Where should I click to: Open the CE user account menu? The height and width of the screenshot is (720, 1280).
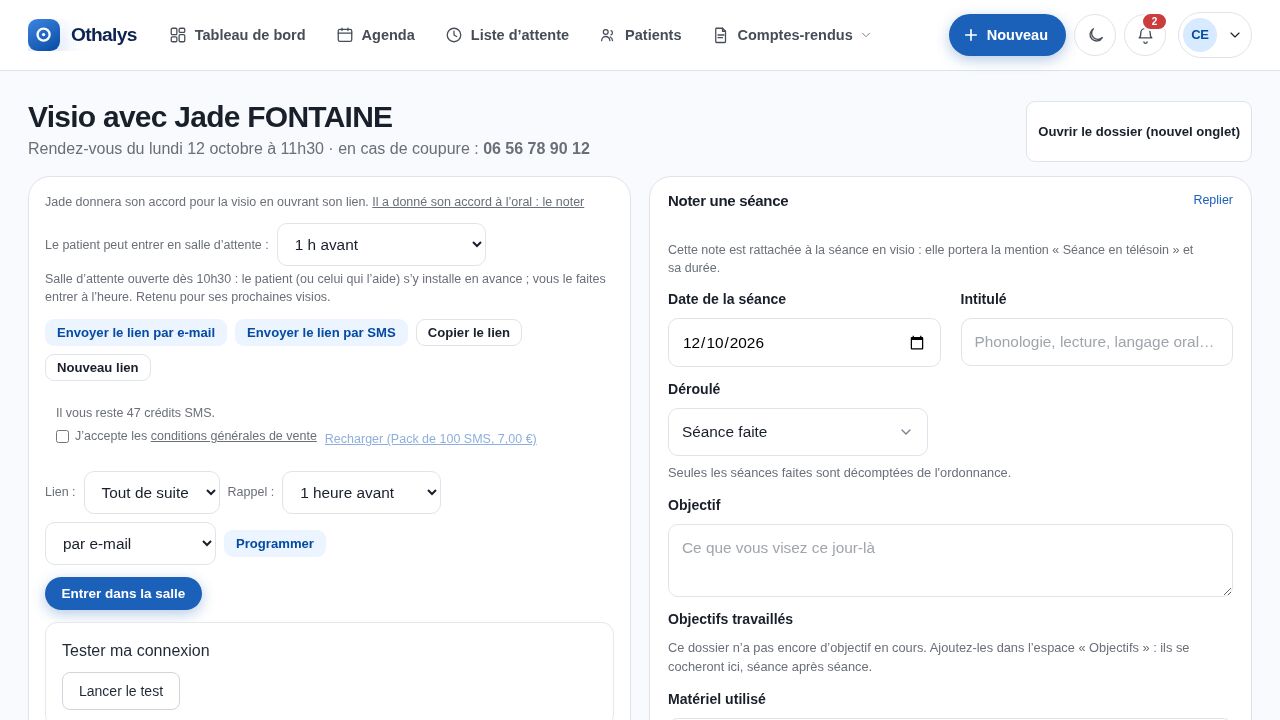point(1214,35)
